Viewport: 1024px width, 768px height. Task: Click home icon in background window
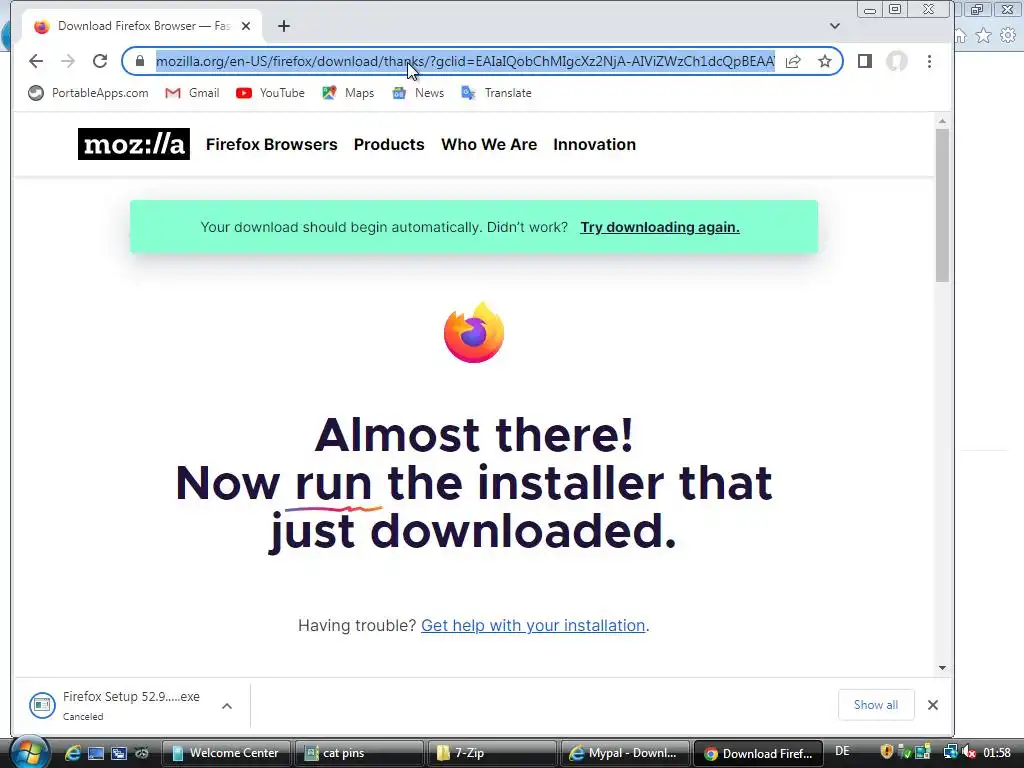pos(960,35)
